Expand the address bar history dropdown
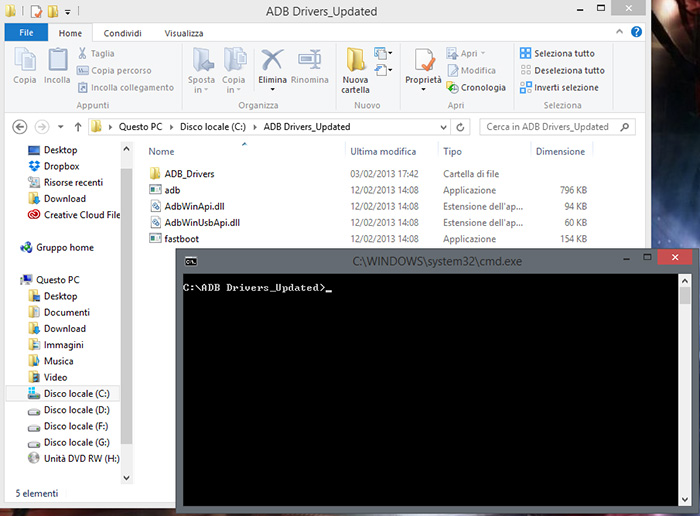The height and width of the screenshot is (516, 700). pyautogui.click(x=443, y=127)
